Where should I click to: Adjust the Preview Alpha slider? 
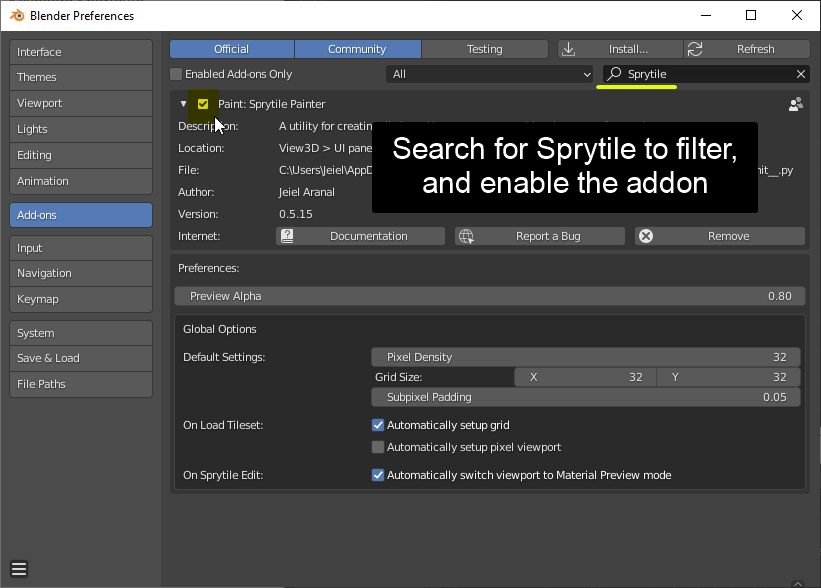point(490,296)
